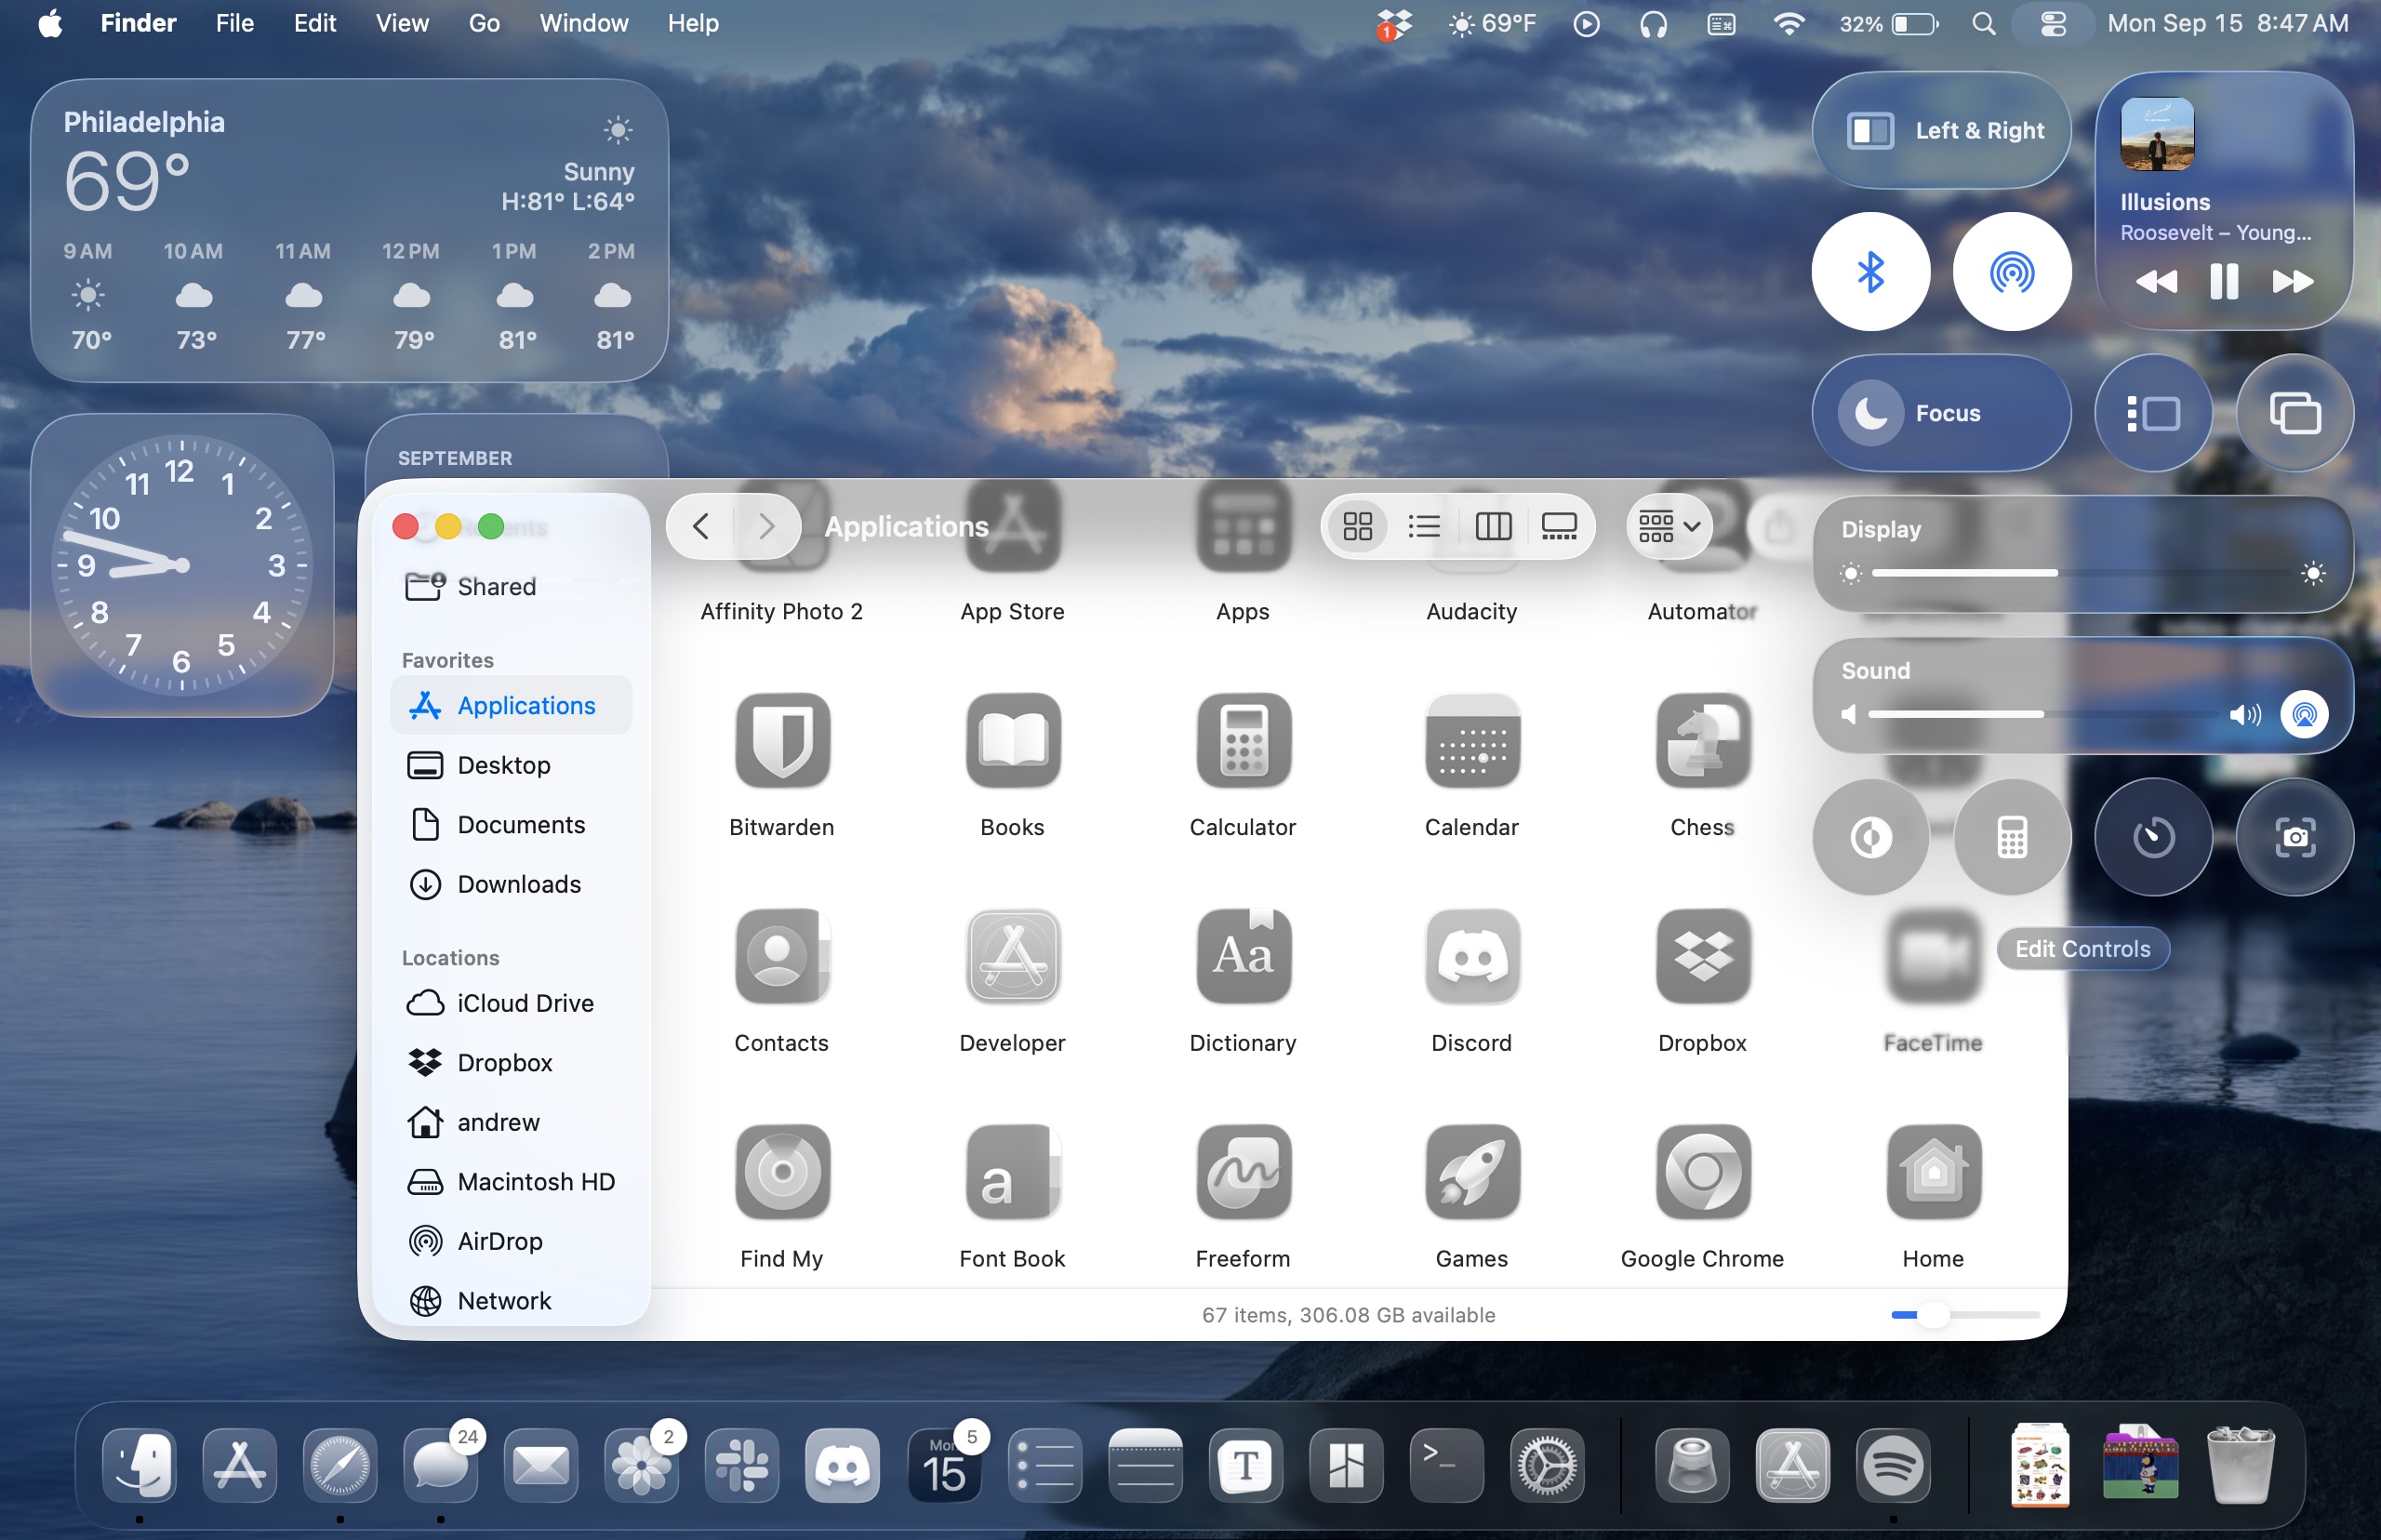Open the Calculator control in Control Center
The height and width of the screenshot is (1540, 2381).
[2011, 837]
